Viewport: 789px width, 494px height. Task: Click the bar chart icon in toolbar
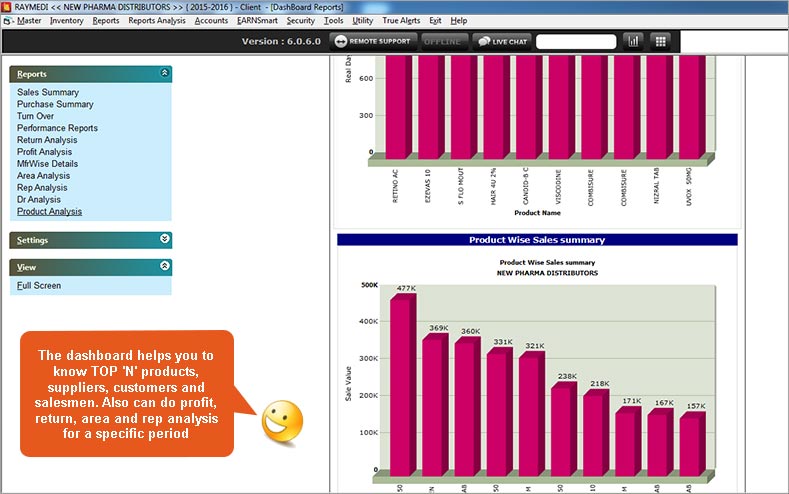(x=633, y=41)
